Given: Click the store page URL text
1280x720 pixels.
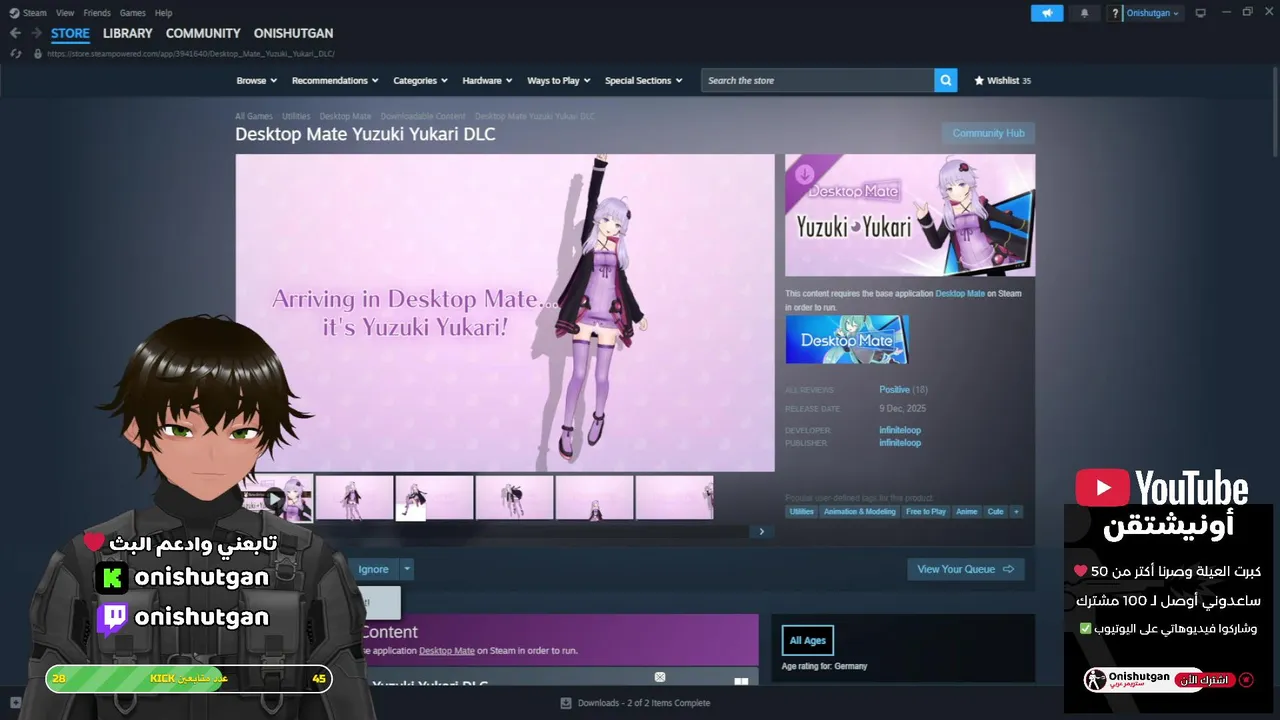Looking at the screenshot, I should pos(191,54).
